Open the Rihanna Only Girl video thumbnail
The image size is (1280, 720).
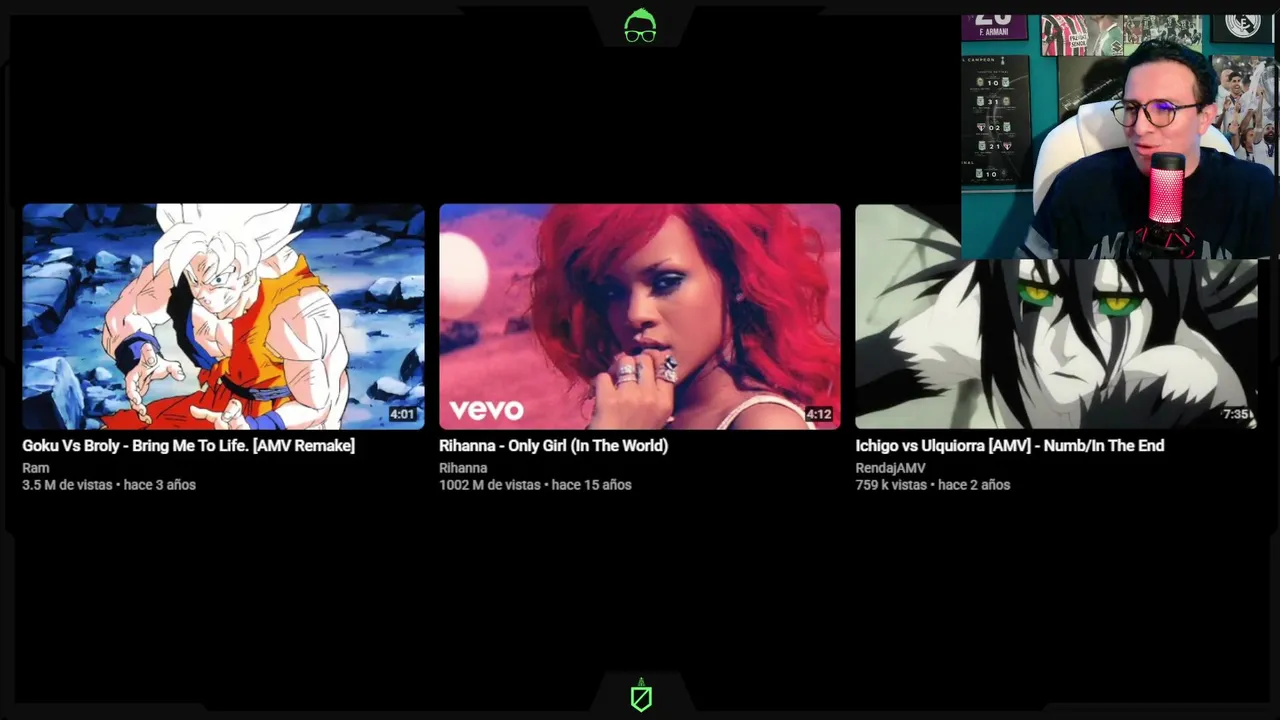click(x=640, y=316)
